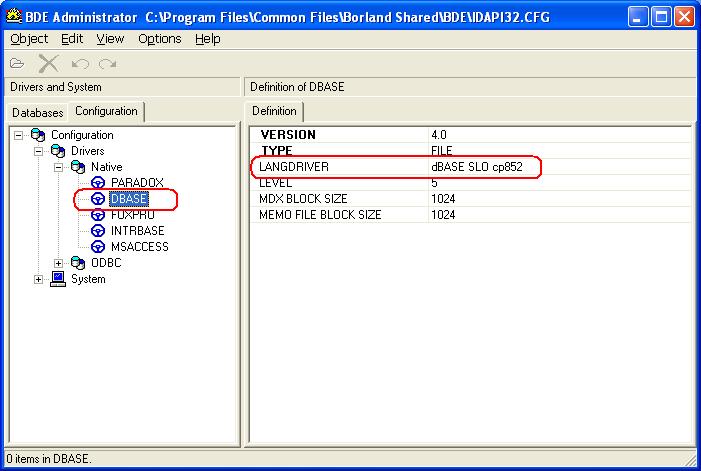This screenshot has height=471, width=701.
Task: Click the TYPE value FILE
Action: click(442, 151)
